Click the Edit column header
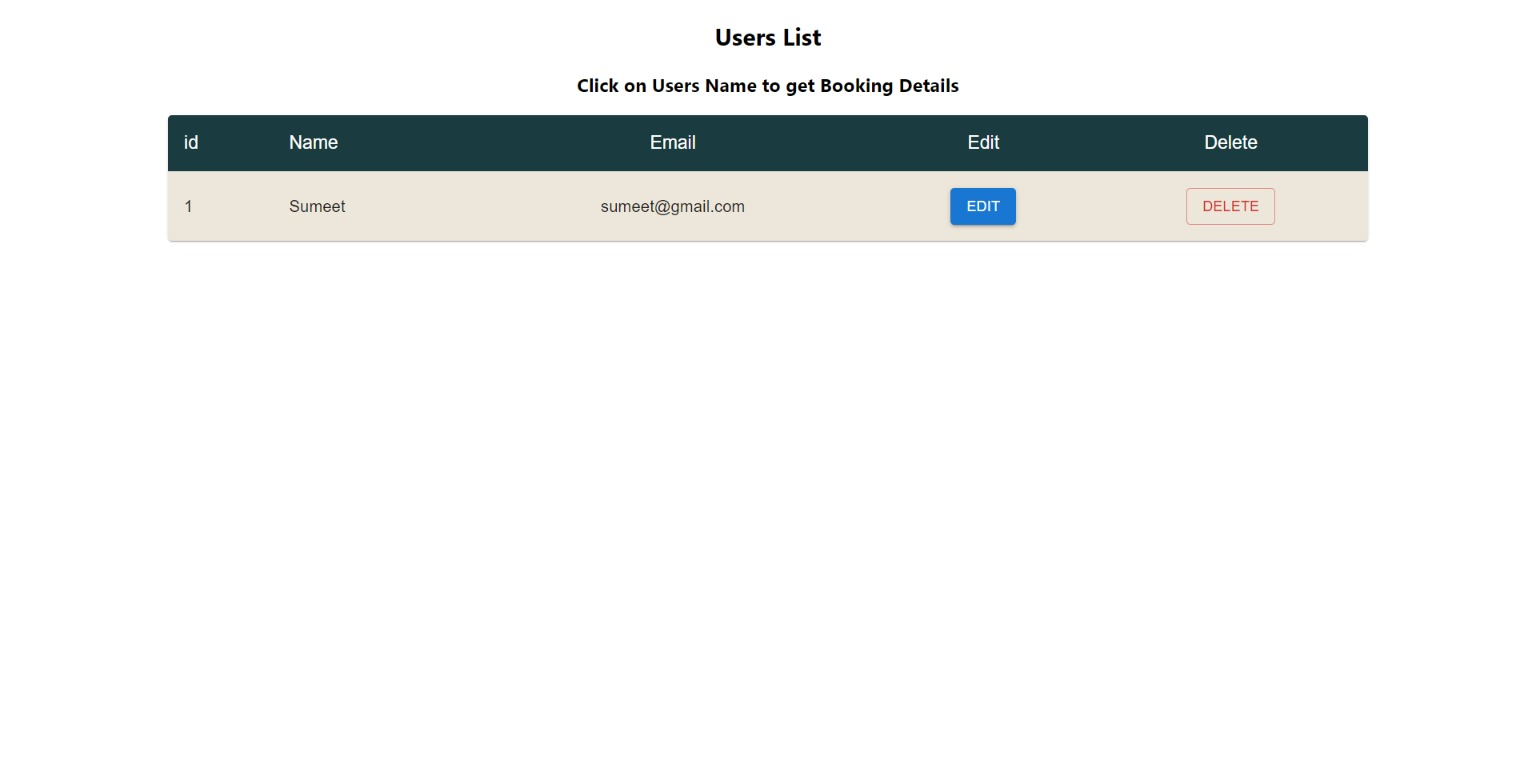 983,142
